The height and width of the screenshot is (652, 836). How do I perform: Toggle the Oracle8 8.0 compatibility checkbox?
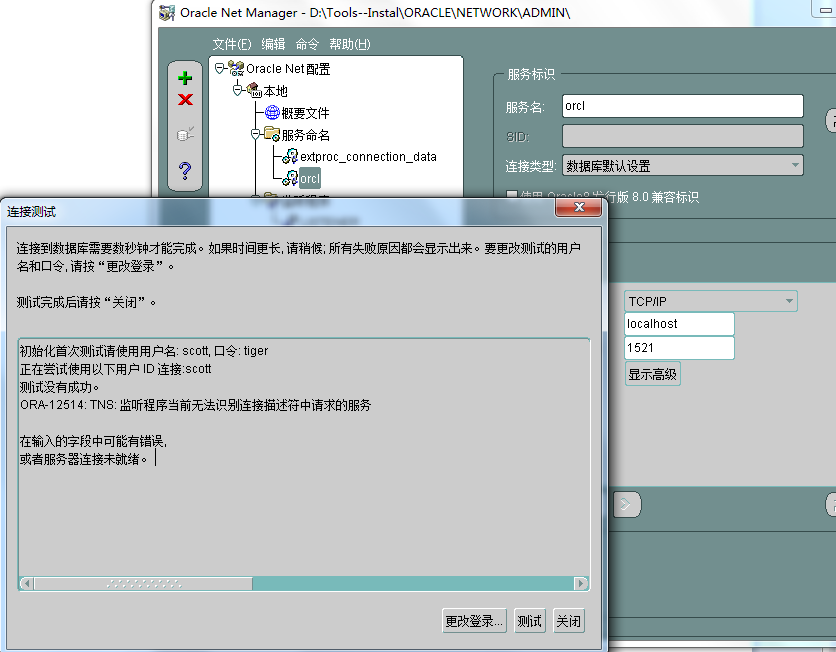click(511, 196)
